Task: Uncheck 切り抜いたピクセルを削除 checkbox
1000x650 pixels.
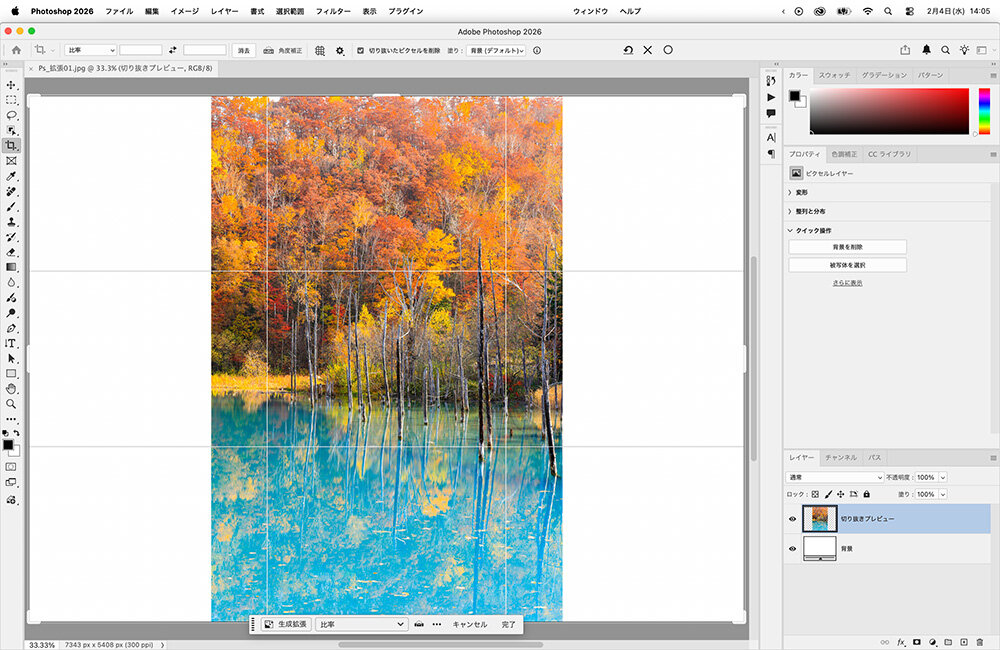Action: [361, 50]
